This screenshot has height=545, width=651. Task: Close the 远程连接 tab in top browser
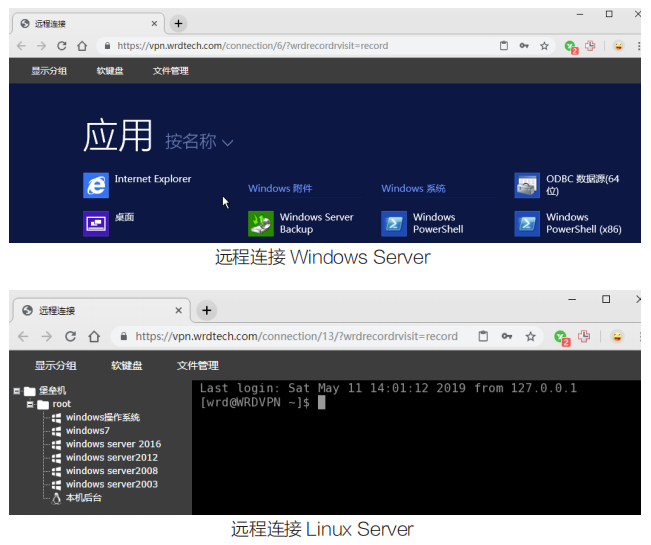coord(154,24)
